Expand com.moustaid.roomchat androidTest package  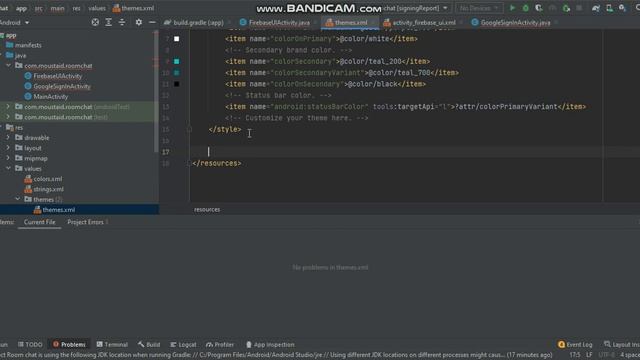[8, 107]
